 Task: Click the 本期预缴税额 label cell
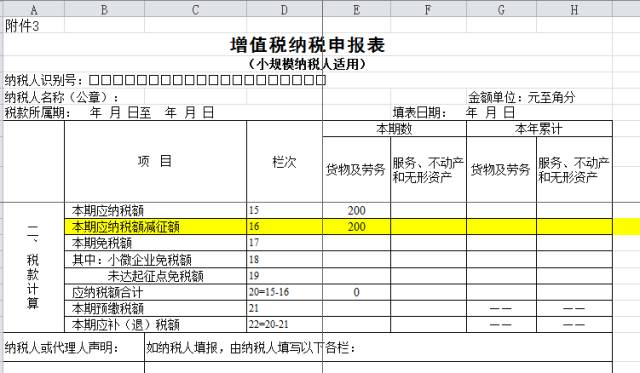pyautogui.click(x=156, y=308)
